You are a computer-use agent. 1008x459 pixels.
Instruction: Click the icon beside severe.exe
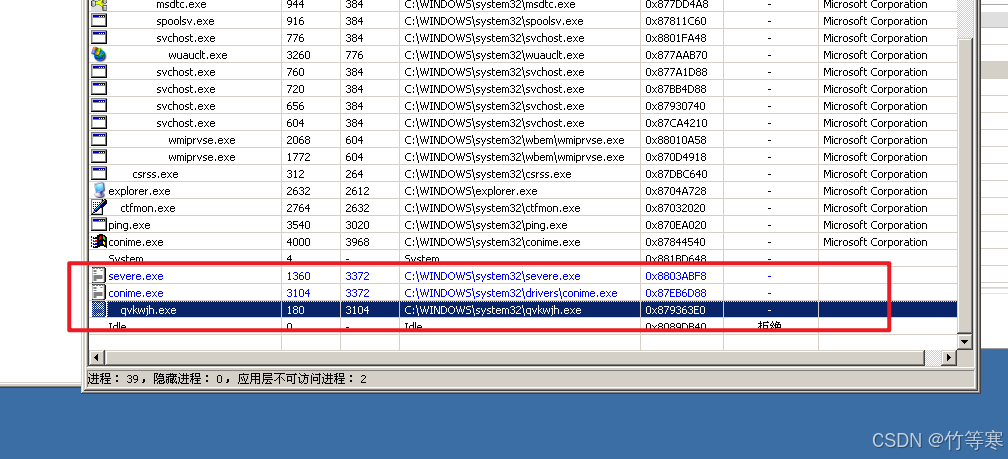pyautogui.click(x=99, y=276)
